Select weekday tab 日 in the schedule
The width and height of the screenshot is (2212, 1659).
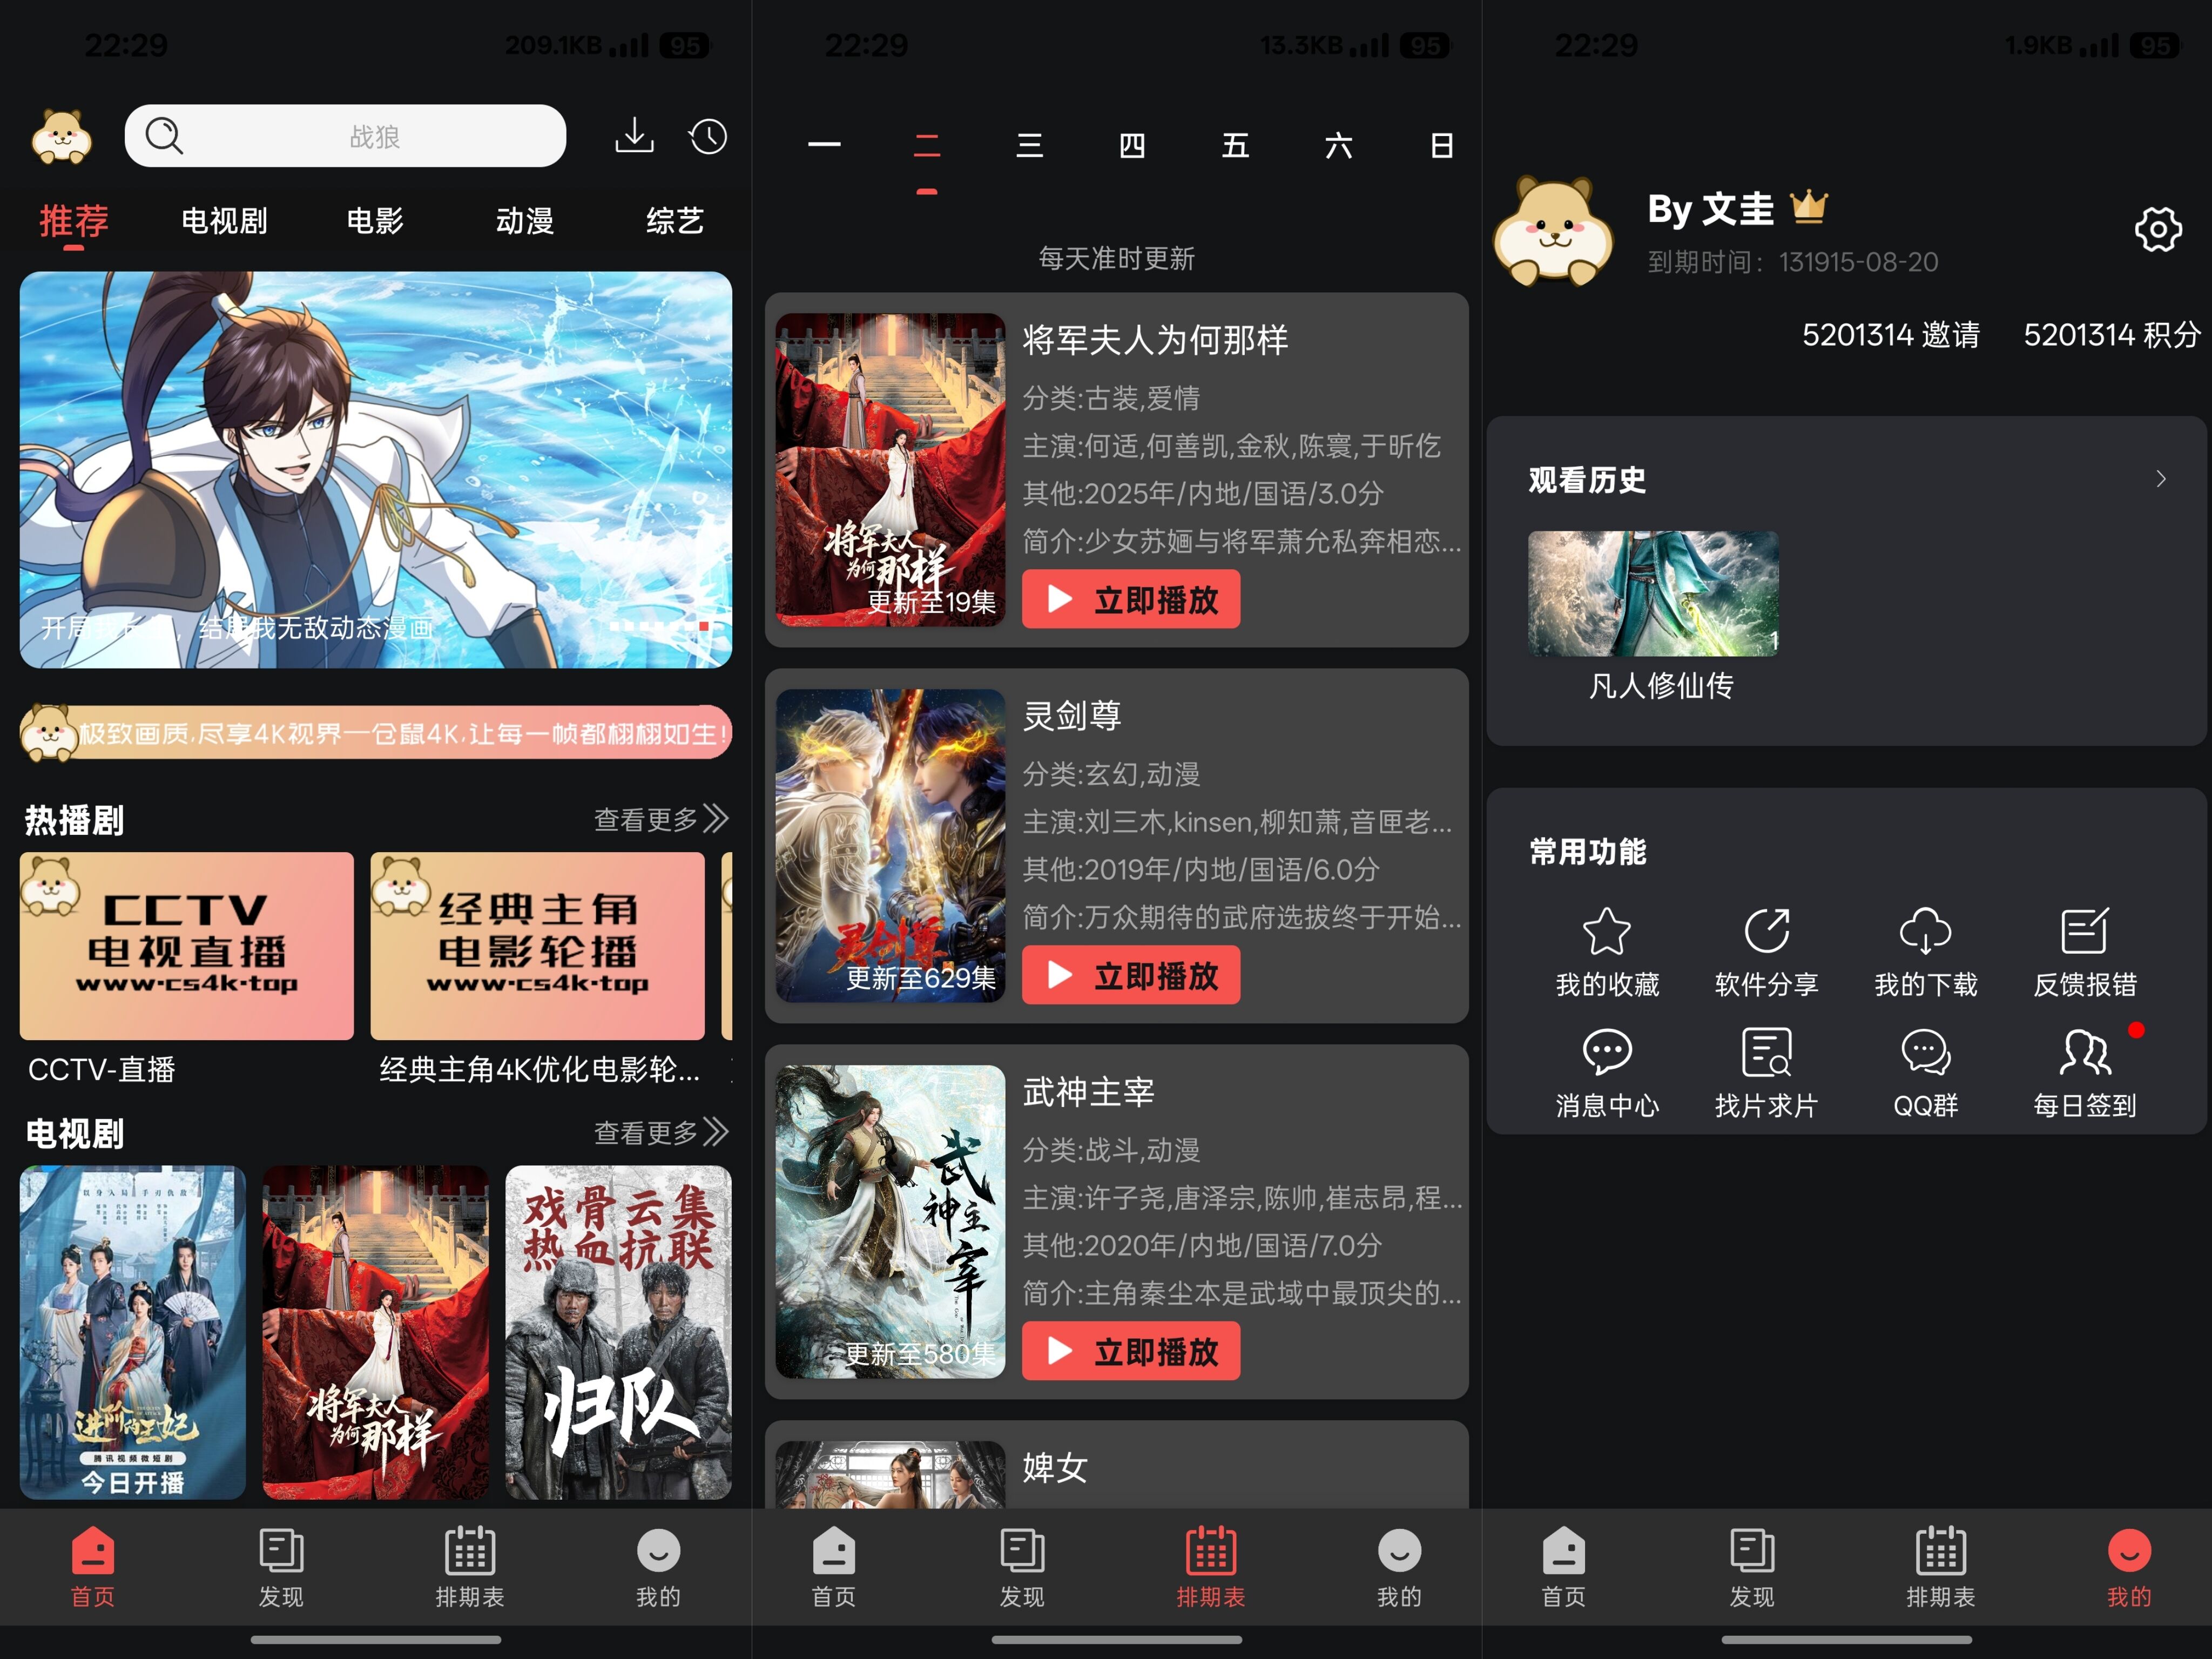click(1441, 146)
